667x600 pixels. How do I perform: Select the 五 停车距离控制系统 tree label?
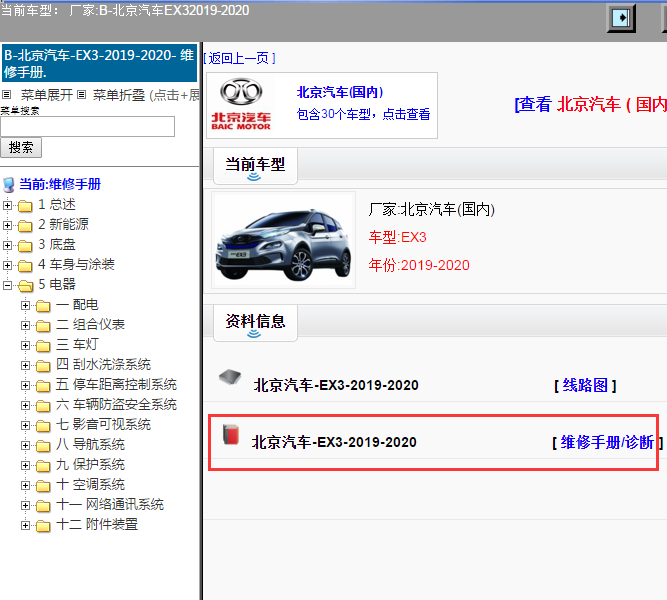(117, 385)
